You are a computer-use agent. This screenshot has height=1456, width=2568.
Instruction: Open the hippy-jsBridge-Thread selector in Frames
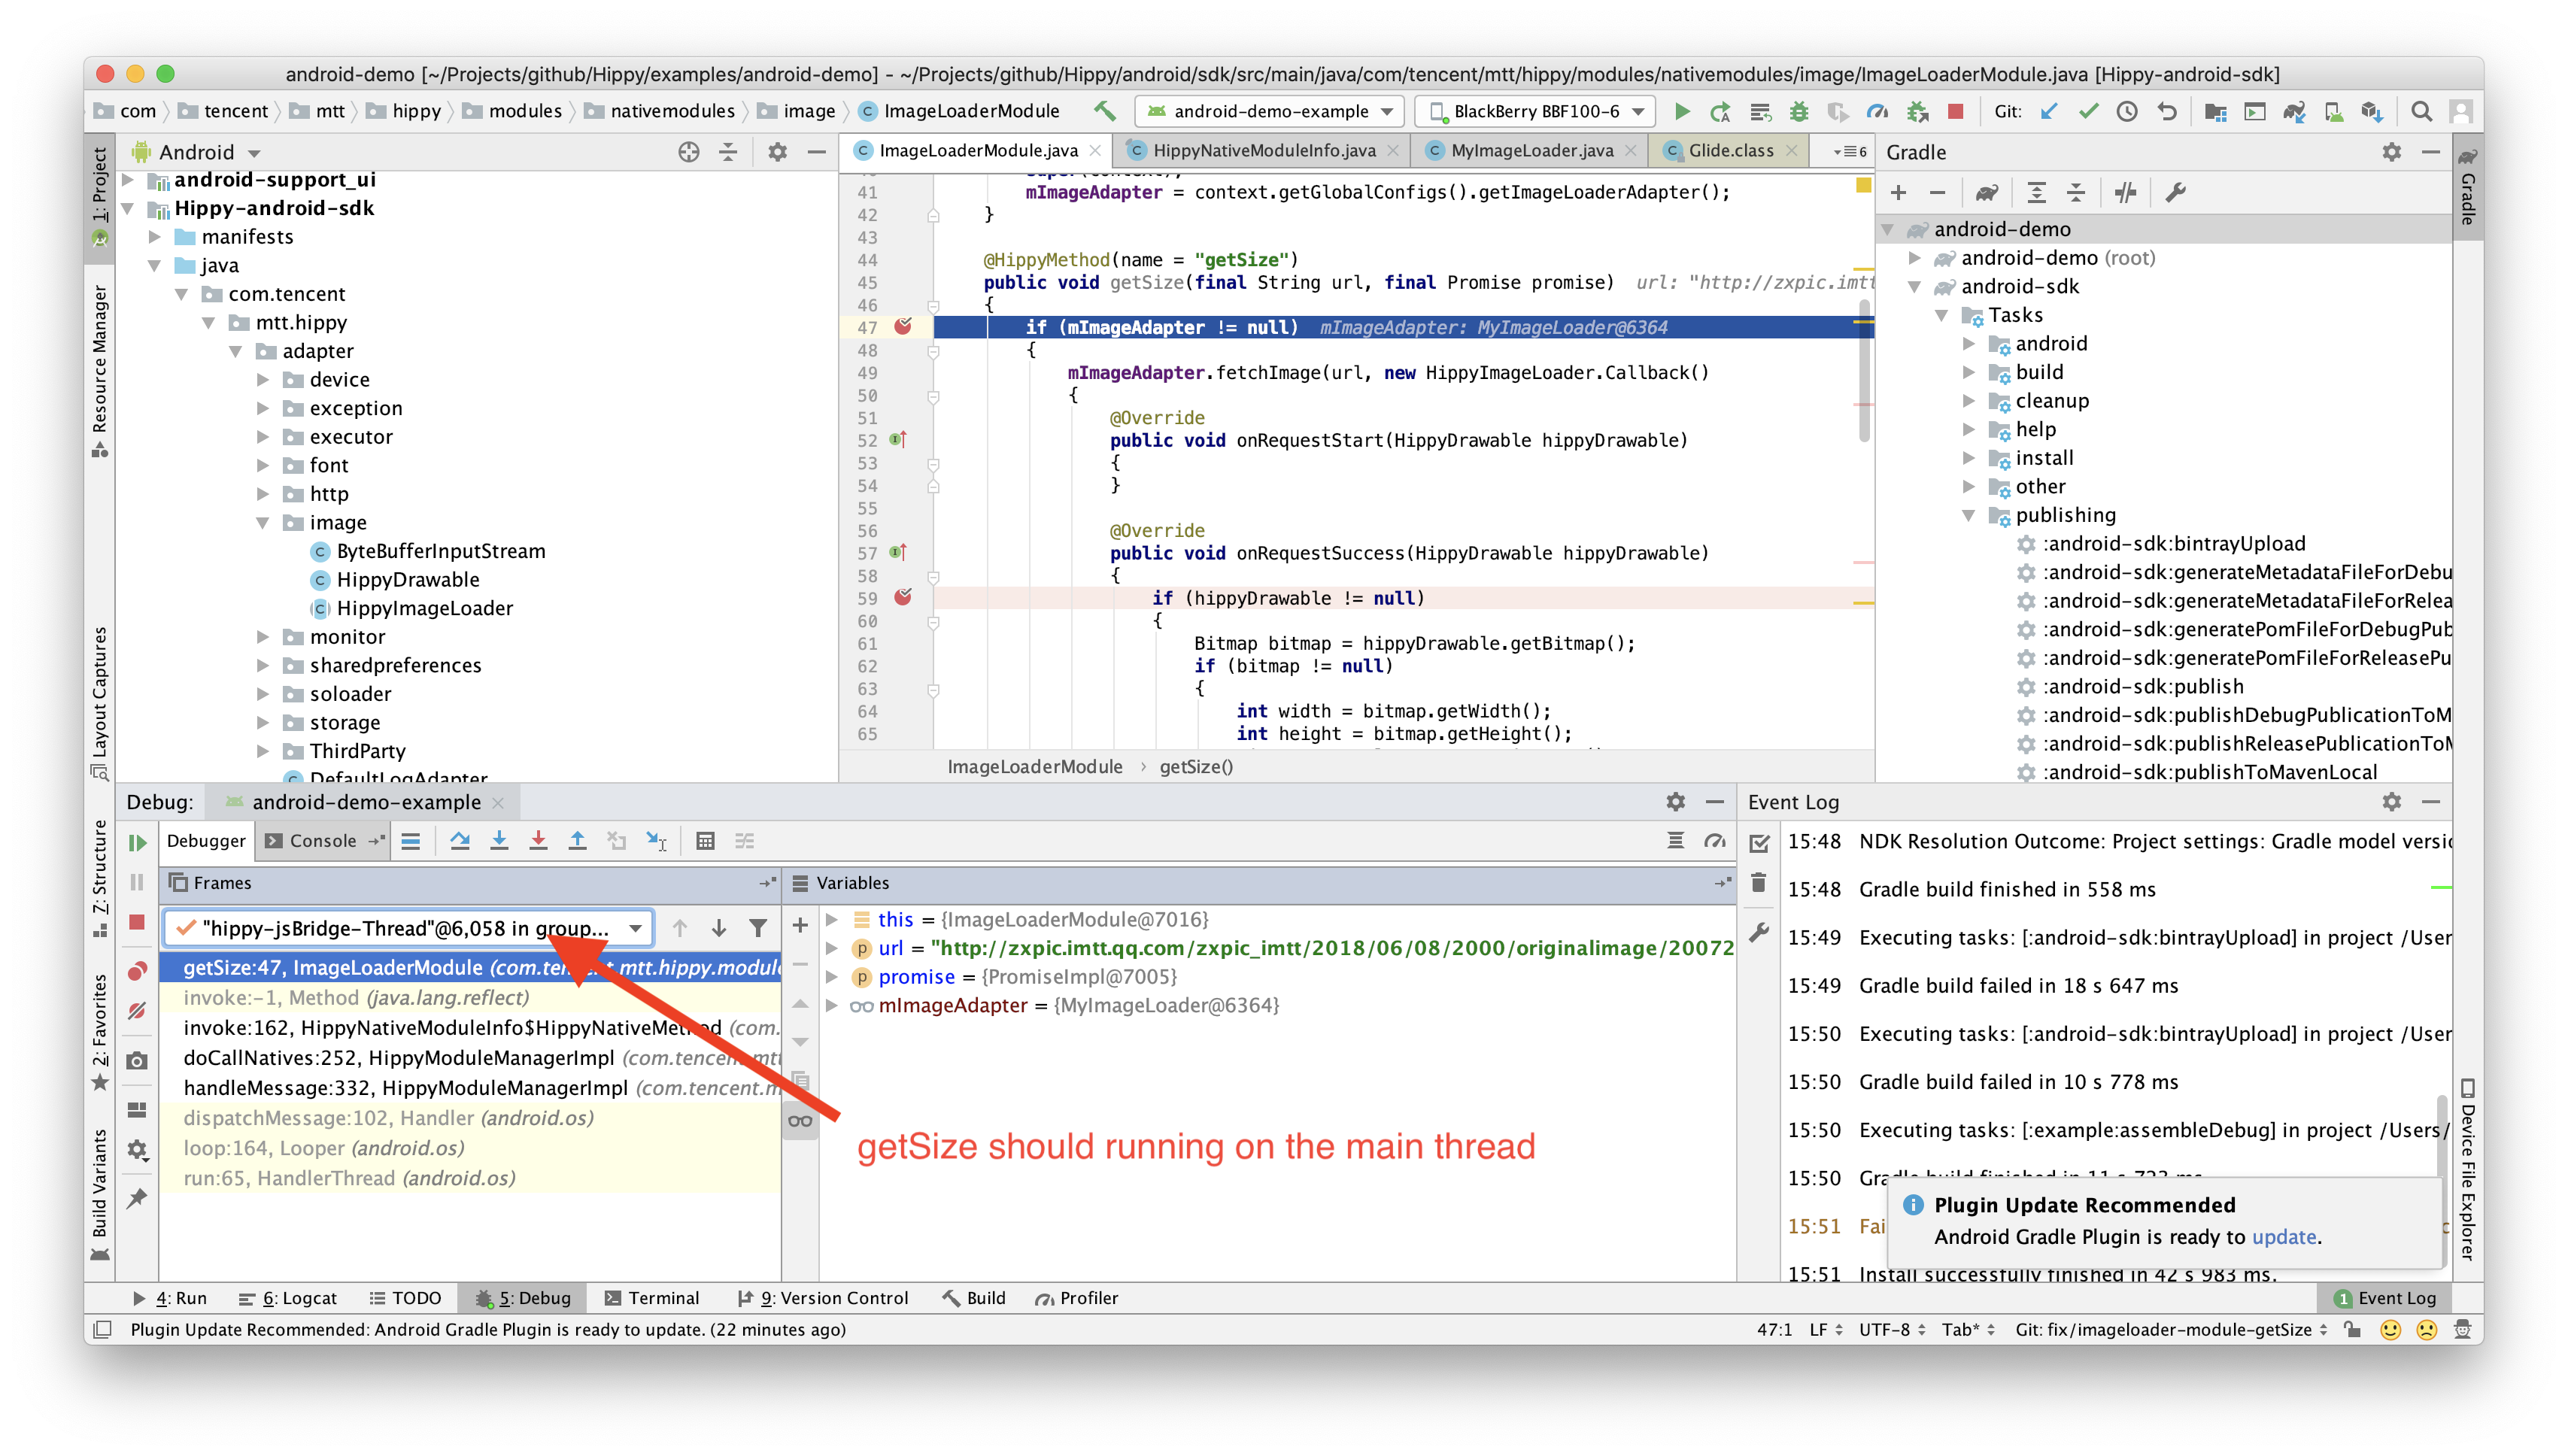[637, 928]
